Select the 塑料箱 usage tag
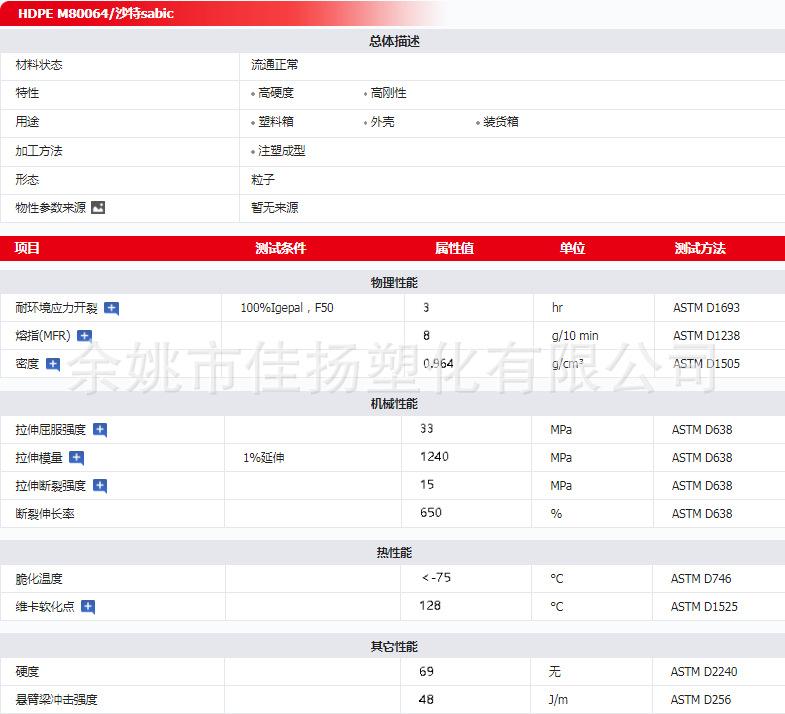This screenshot has width=785, height=714. tap(275, 122)
